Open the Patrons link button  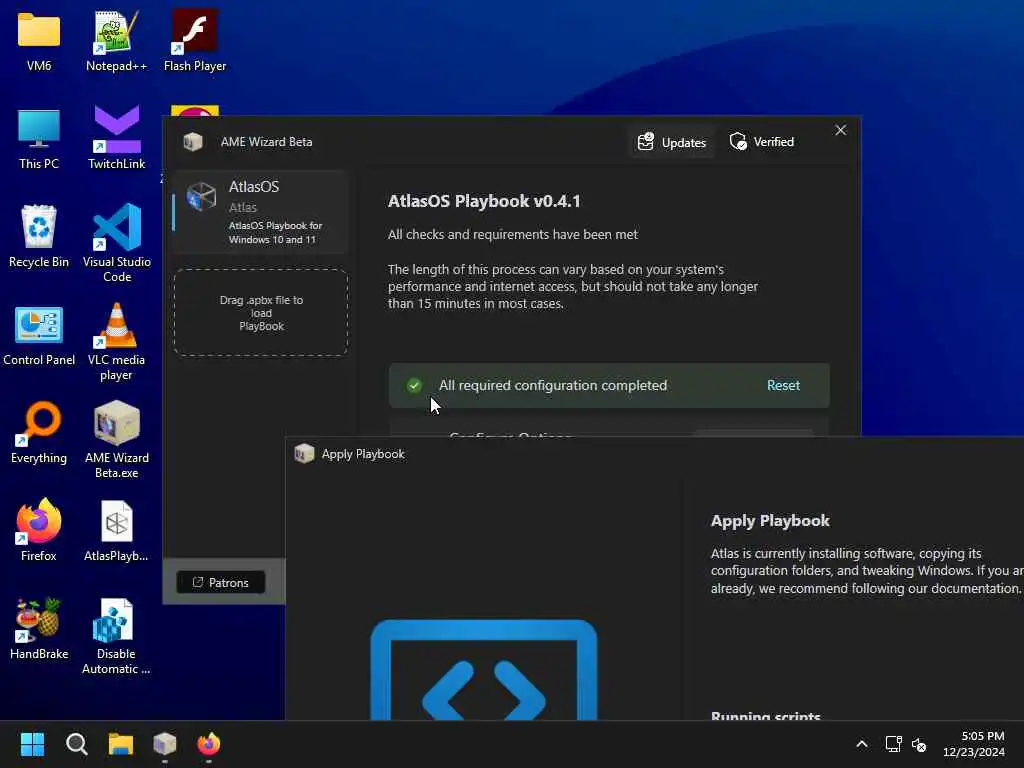click(221, 583)
